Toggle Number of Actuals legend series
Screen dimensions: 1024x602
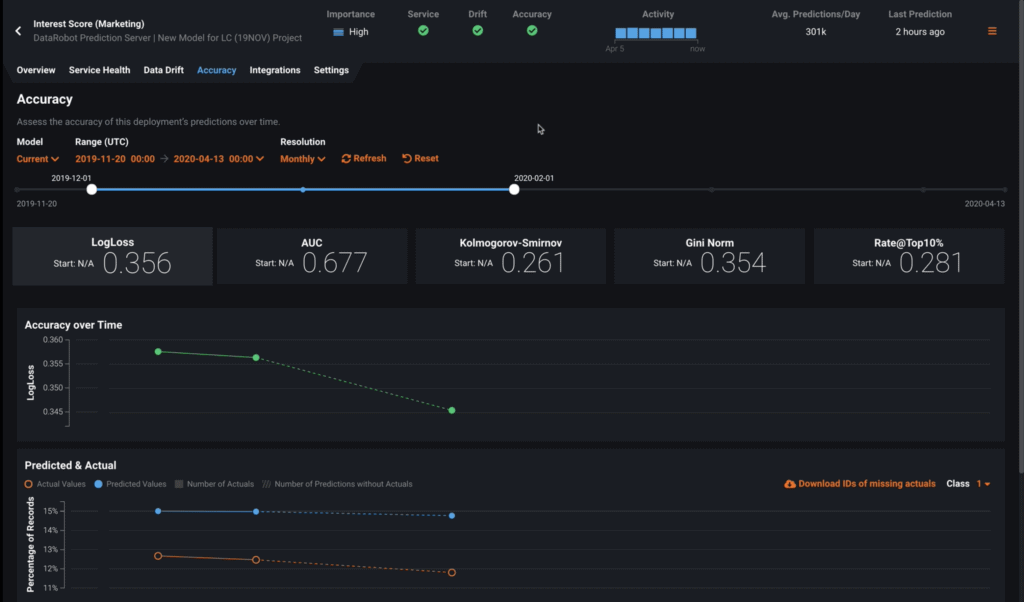tap(214, 484)
